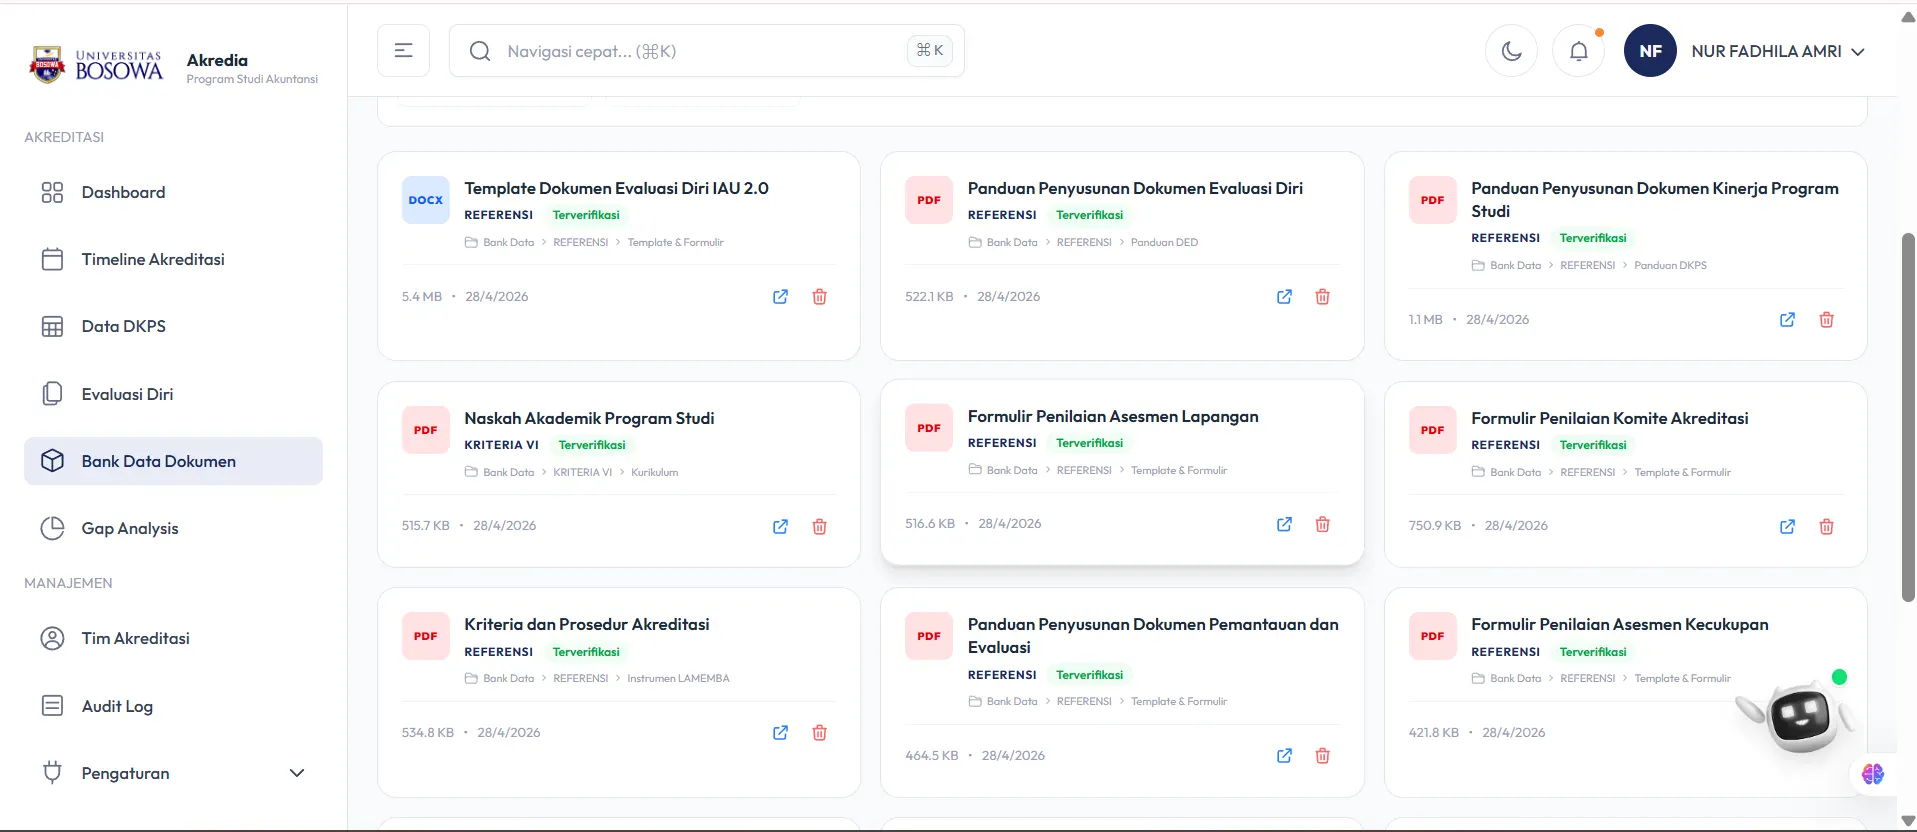1917x832 pixels.
Task: Click the DOCX file type badge
Action: click(426, 200)
